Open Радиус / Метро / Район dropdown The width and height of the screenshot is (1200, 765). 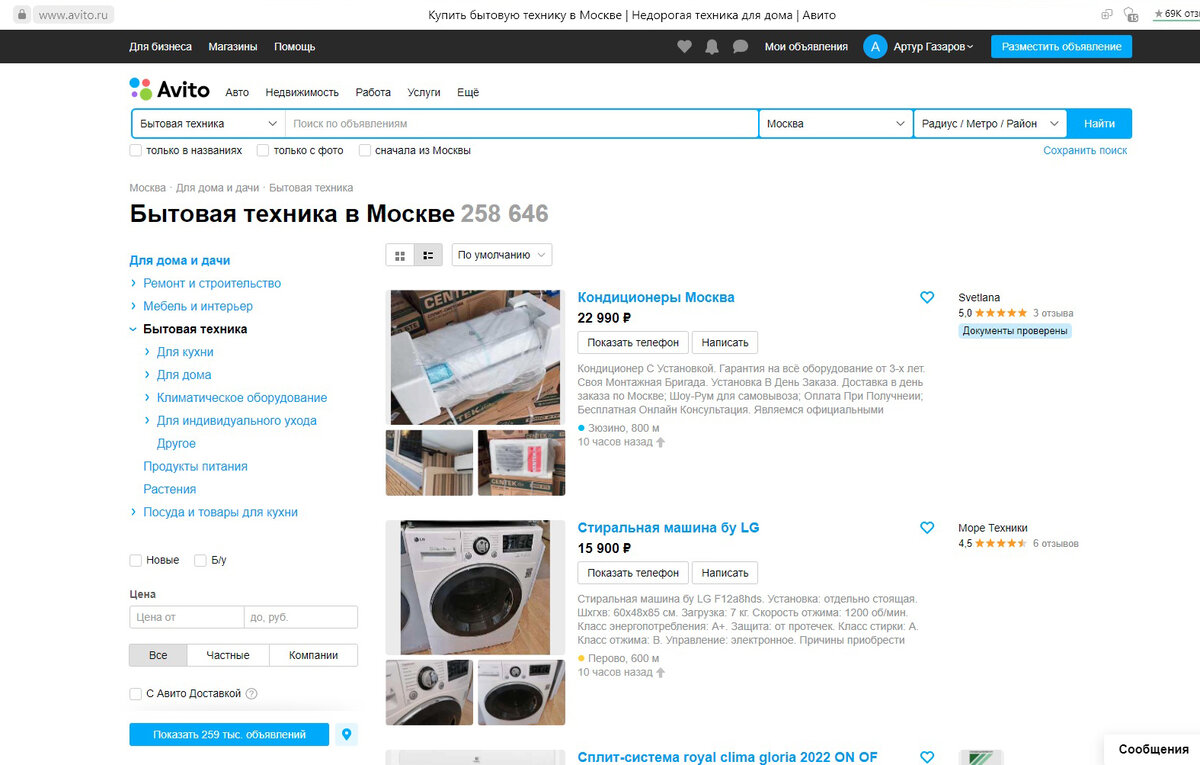click(x=990, y=124)
